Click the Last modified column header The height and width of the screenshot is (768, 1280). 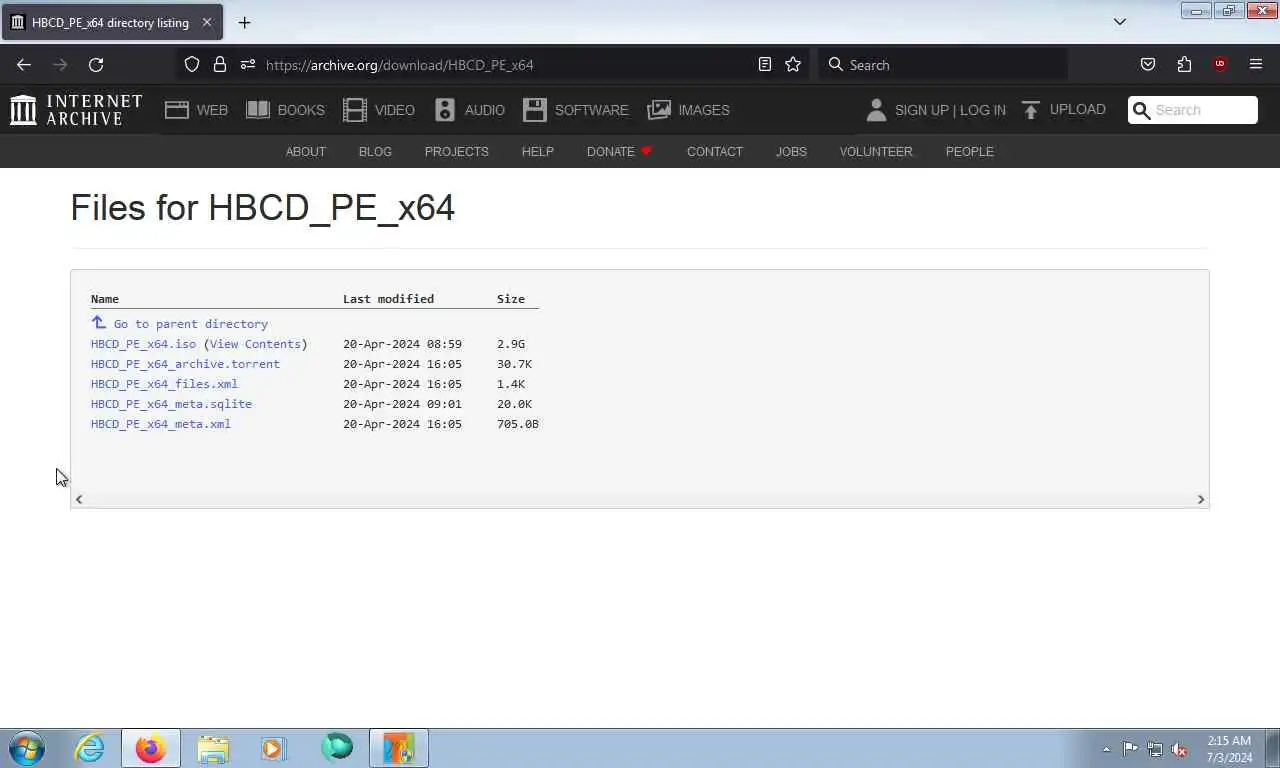click(x=388, y=299)
